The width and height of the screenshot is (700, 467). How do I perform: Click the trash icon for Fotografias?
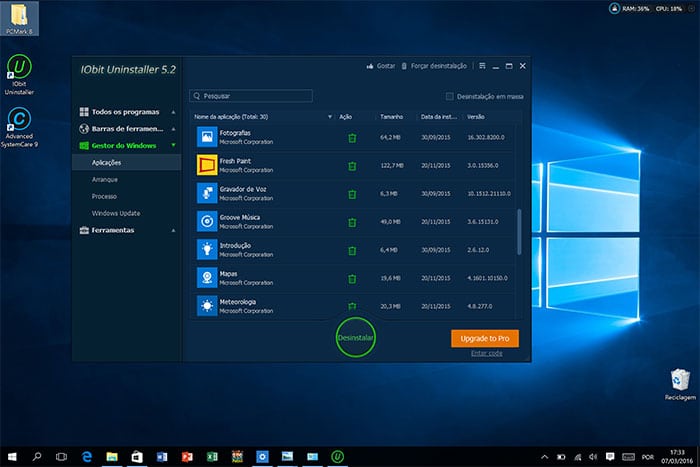(x=352, y=138)
